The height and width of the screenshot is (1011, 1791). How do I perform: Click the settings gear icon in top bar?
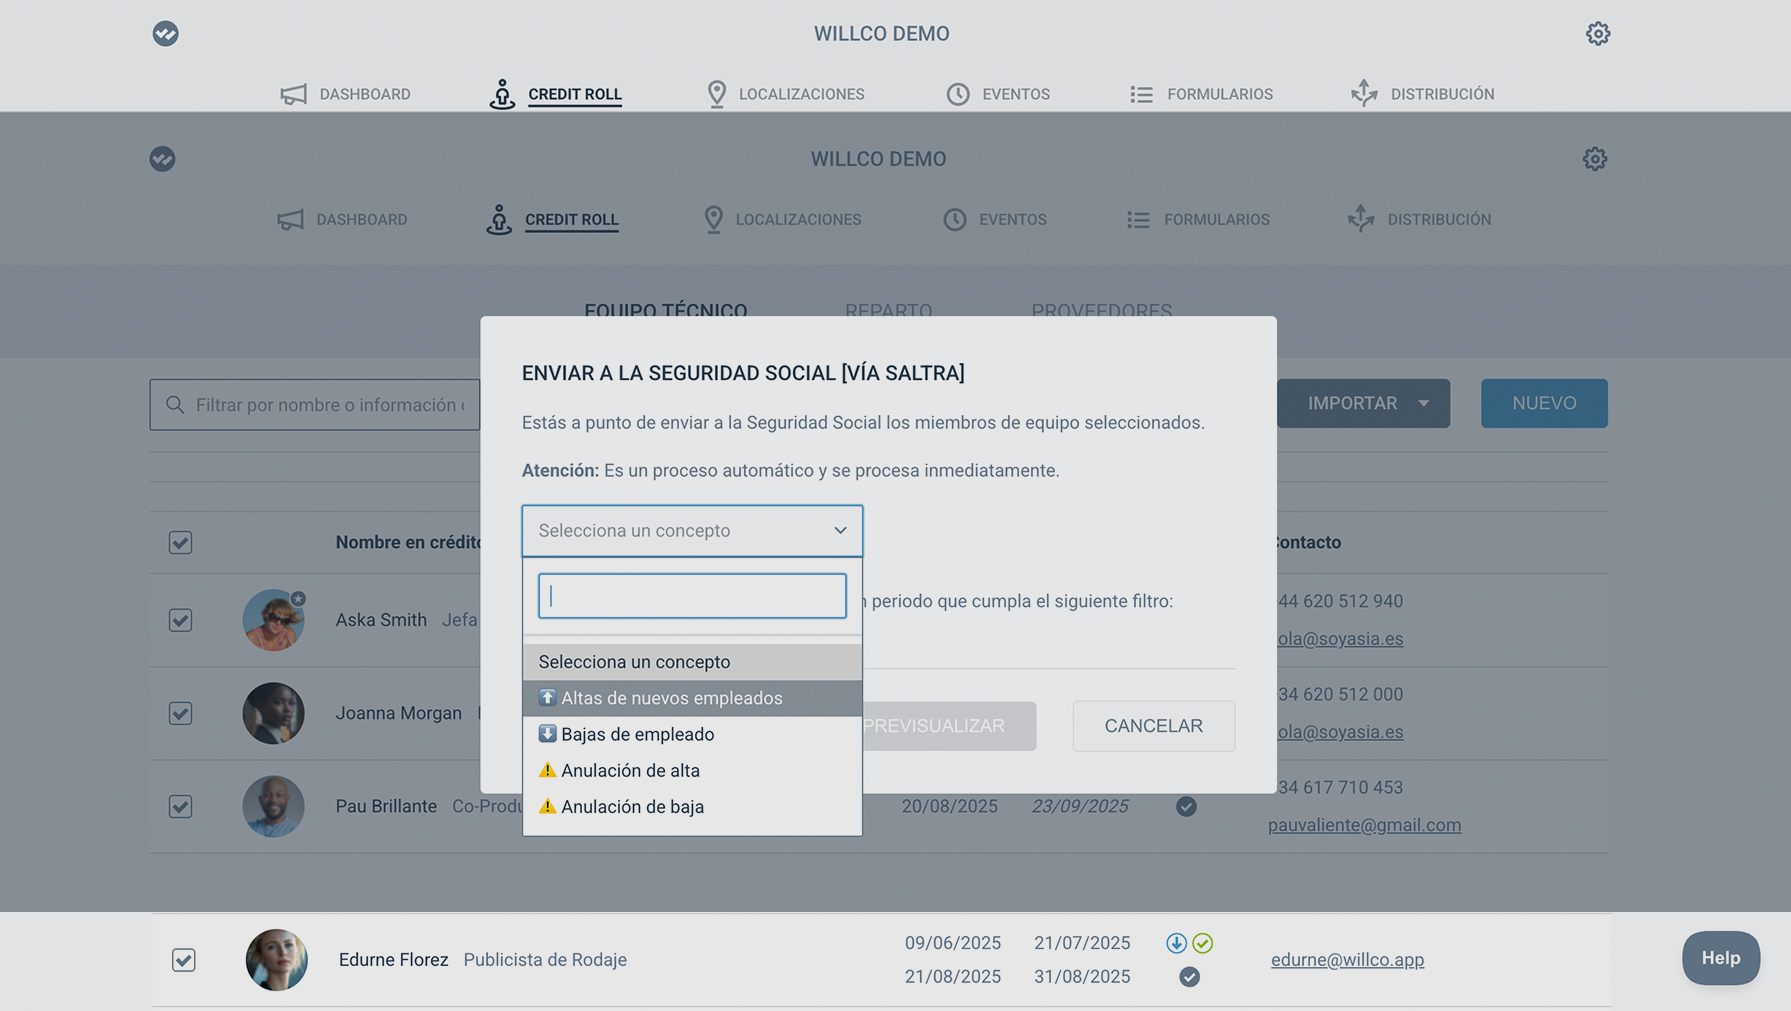[1597, 34]
